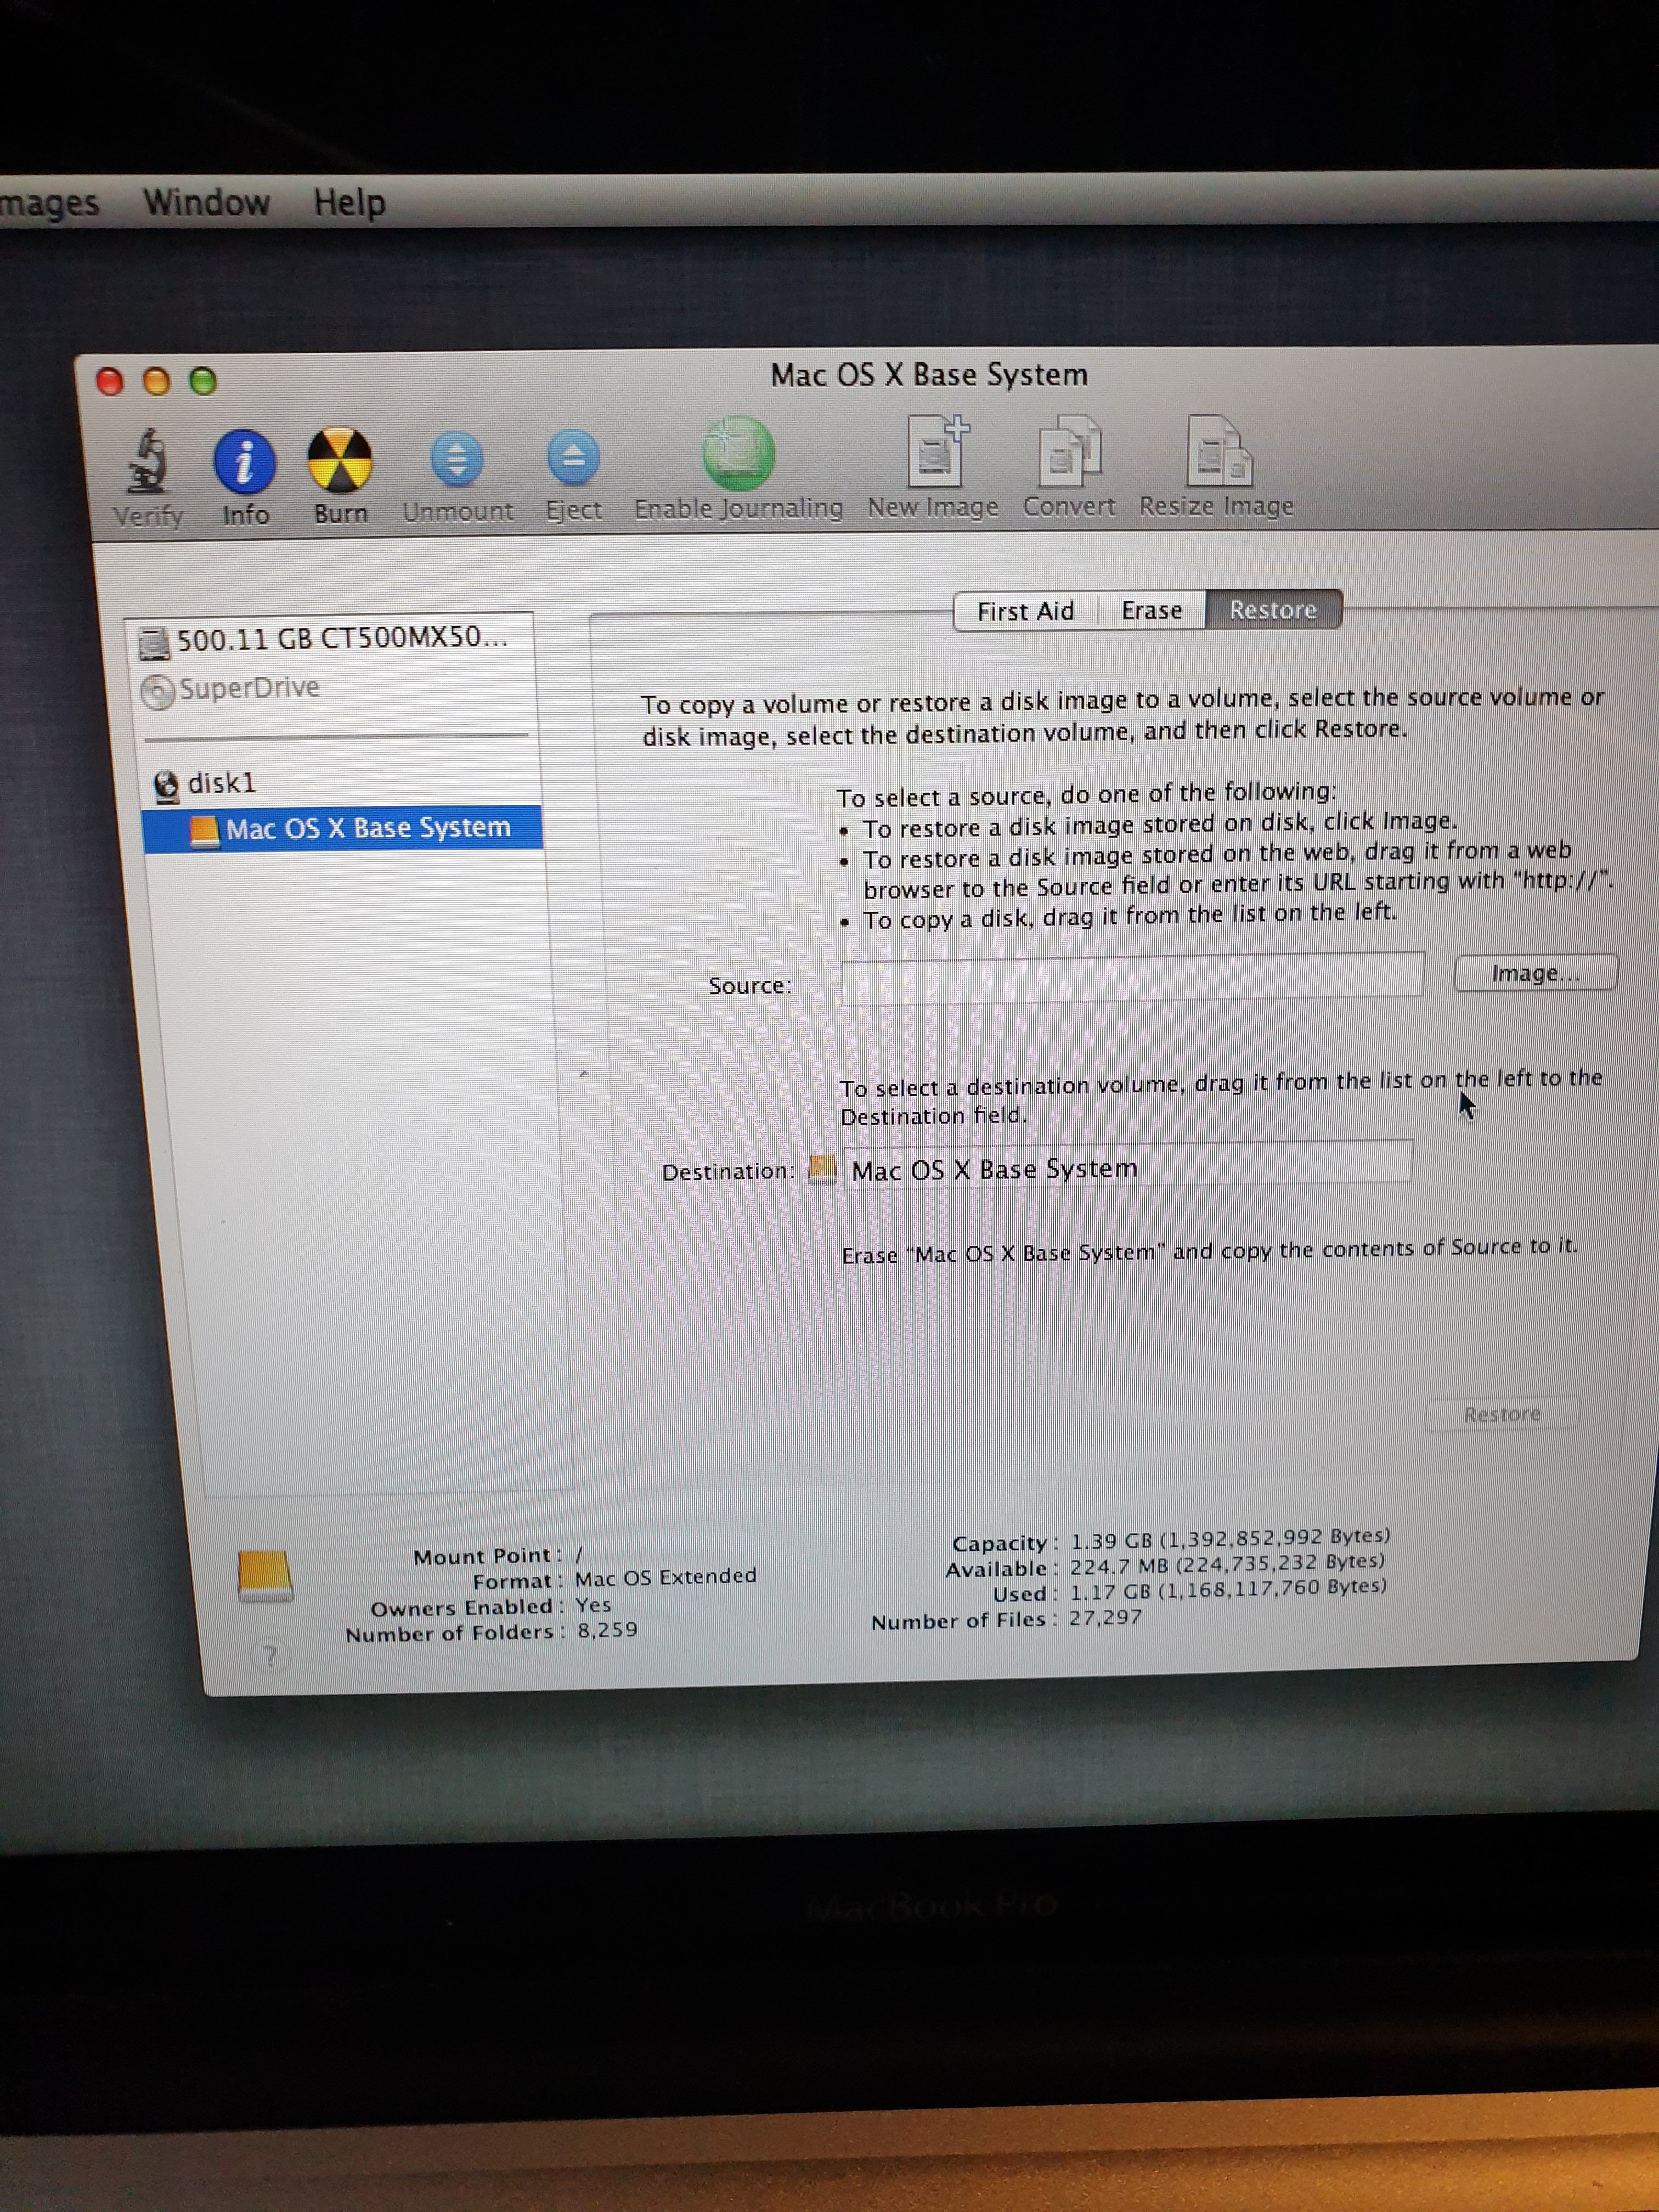The image size is (1659, 2212).
Task: Click the large volume icon in the info footer
Action: tap(264, 1577)
